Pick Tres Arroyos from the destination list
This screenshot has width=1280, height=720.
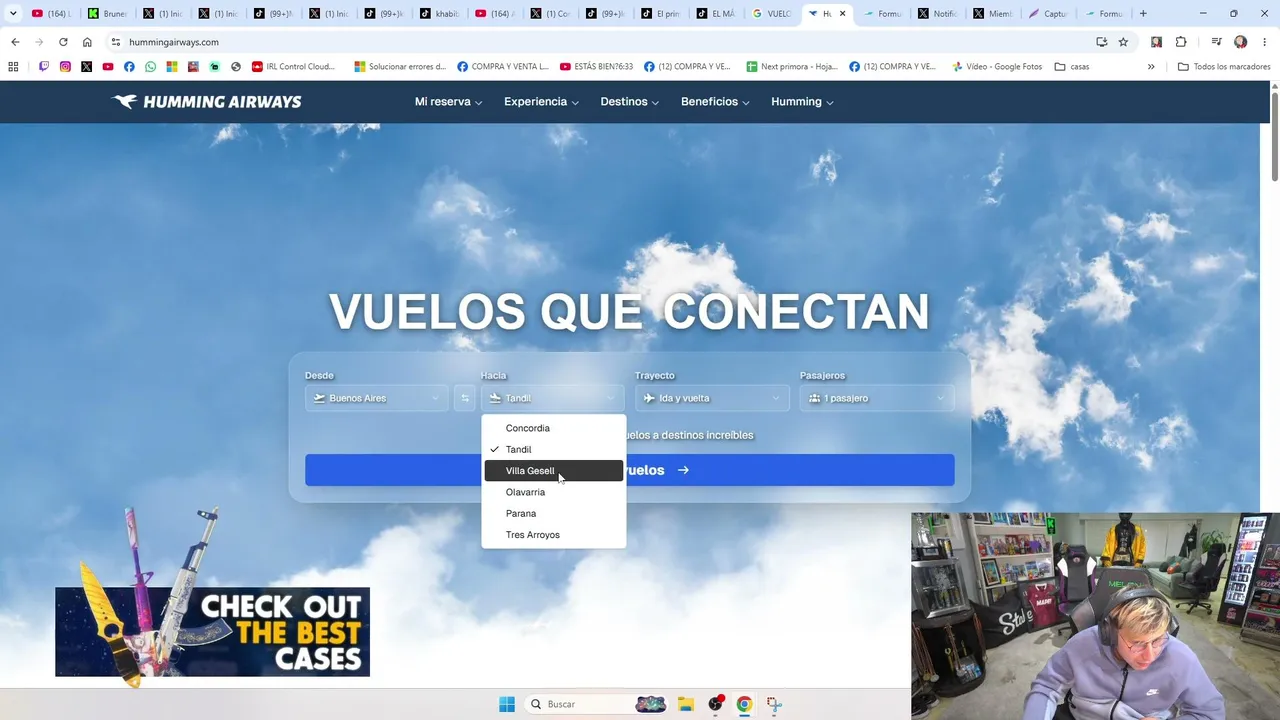553,535
